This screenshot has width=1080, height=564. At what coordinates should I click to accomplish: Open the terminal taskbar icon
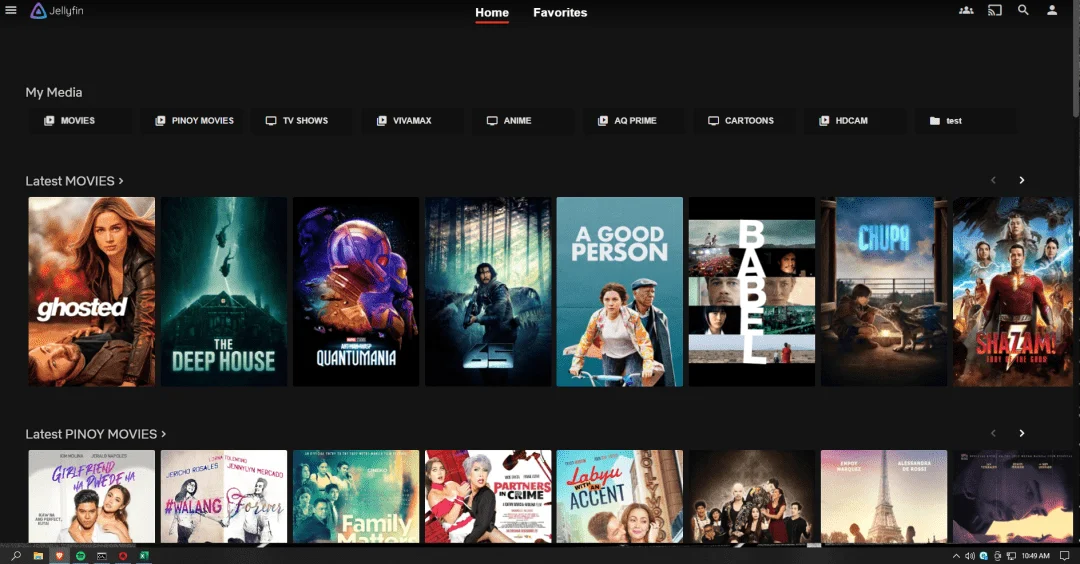coord(102,556)
